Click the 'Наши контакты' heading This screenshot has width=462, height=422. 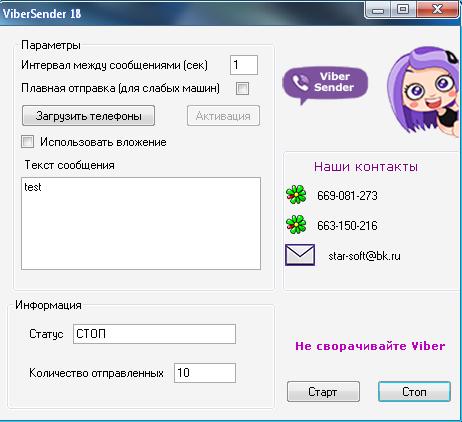366,167
